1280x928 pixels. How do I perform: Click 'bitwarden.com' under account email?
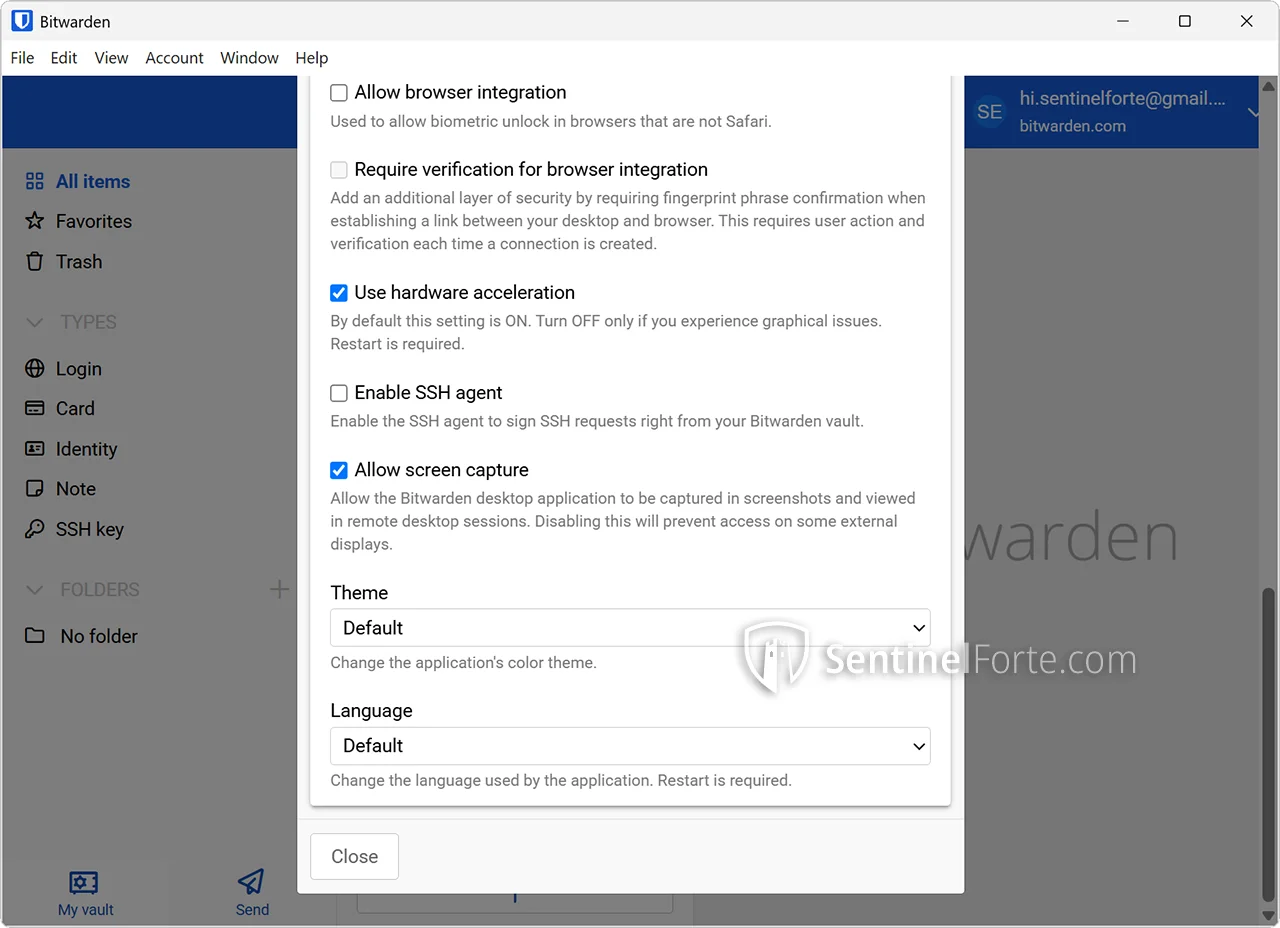coord(1072,126)
